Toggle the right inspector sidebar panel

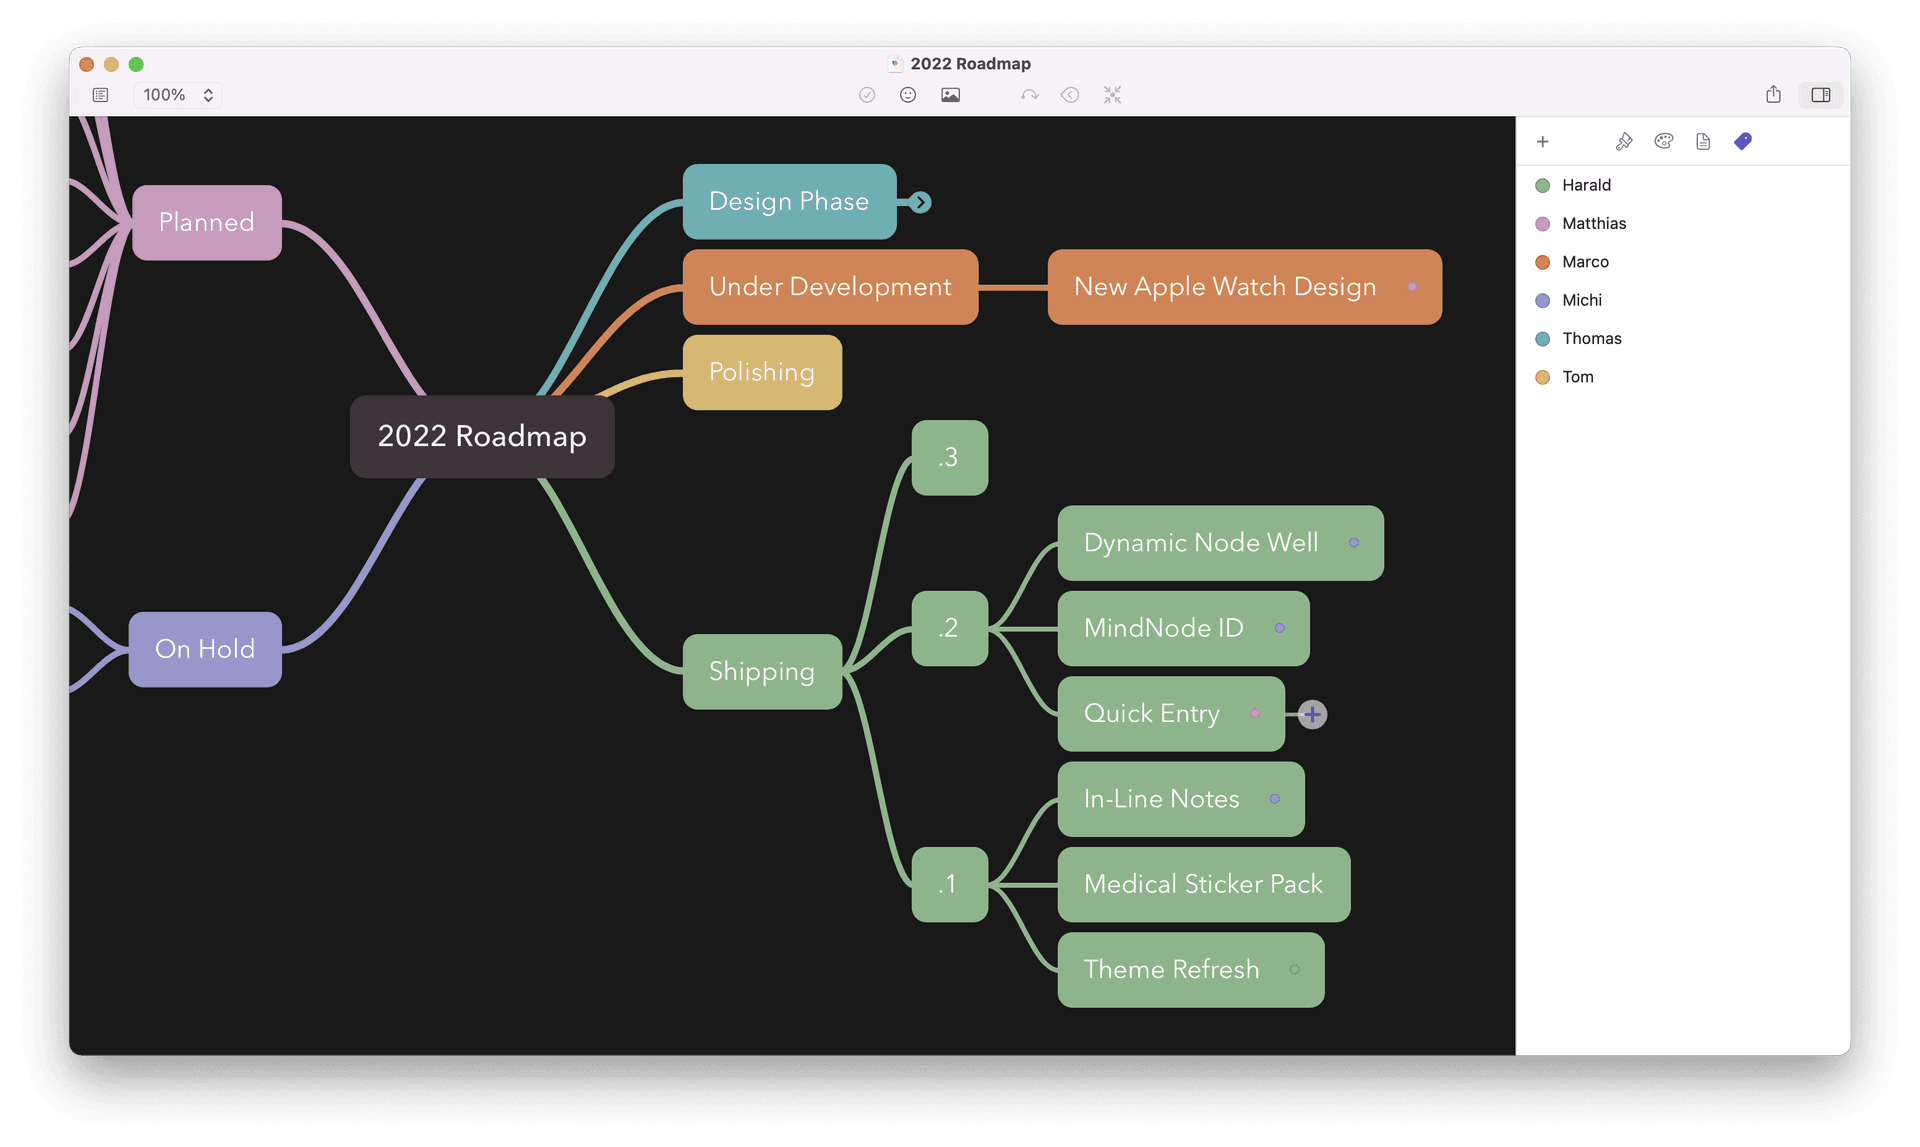pyautogui.click(x=1820, y=95)
